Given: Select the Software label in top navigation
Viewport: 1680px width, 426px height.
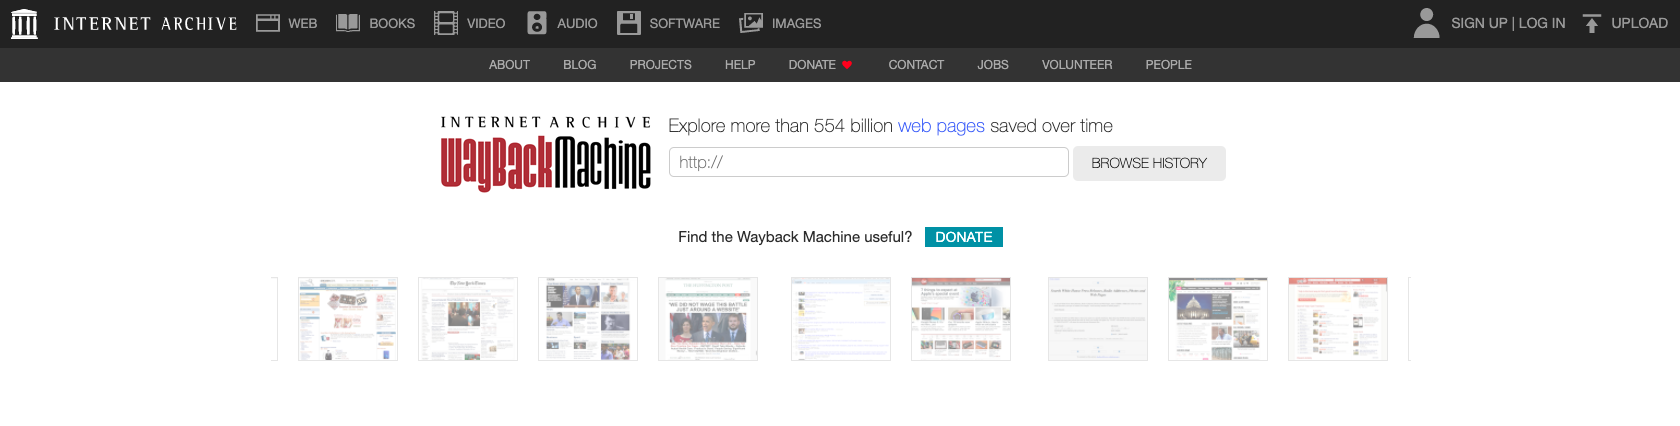Looking at the screenshot, I should [x=685, y=23].
